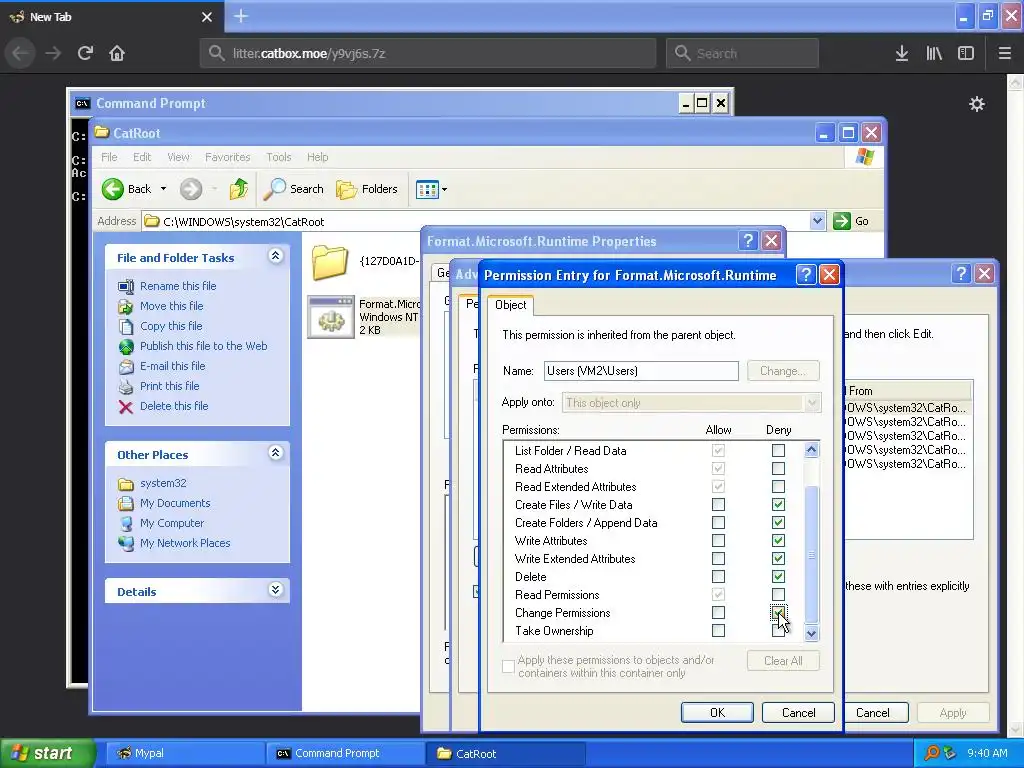Image resolution: width=1024 pixels, height=768 pixels.
Task: Select the Object tab in Permission Entry
Action: (x=510, y=305)
